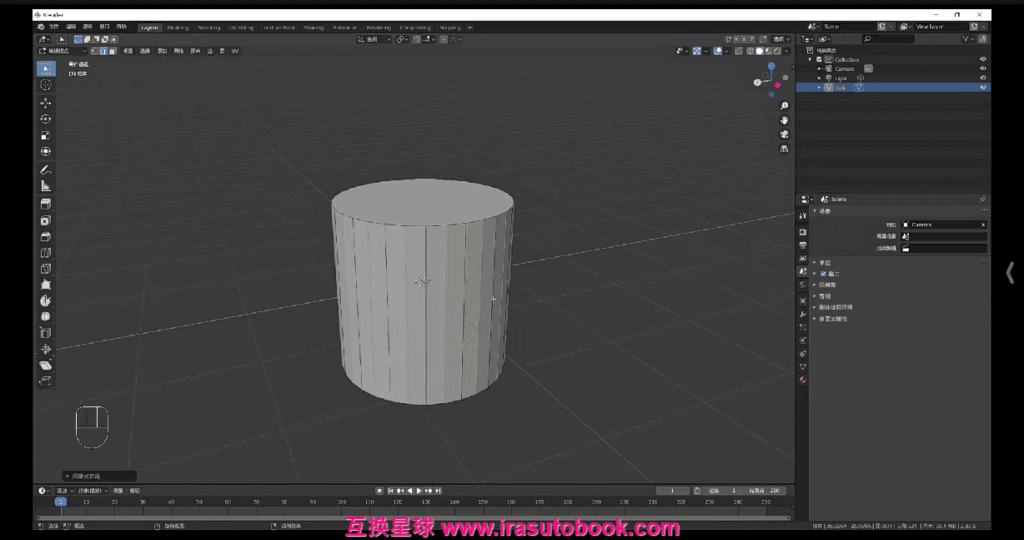Expand the Light item in outliner
Screen dimensions: 1024x540
(x=820, y=78)
